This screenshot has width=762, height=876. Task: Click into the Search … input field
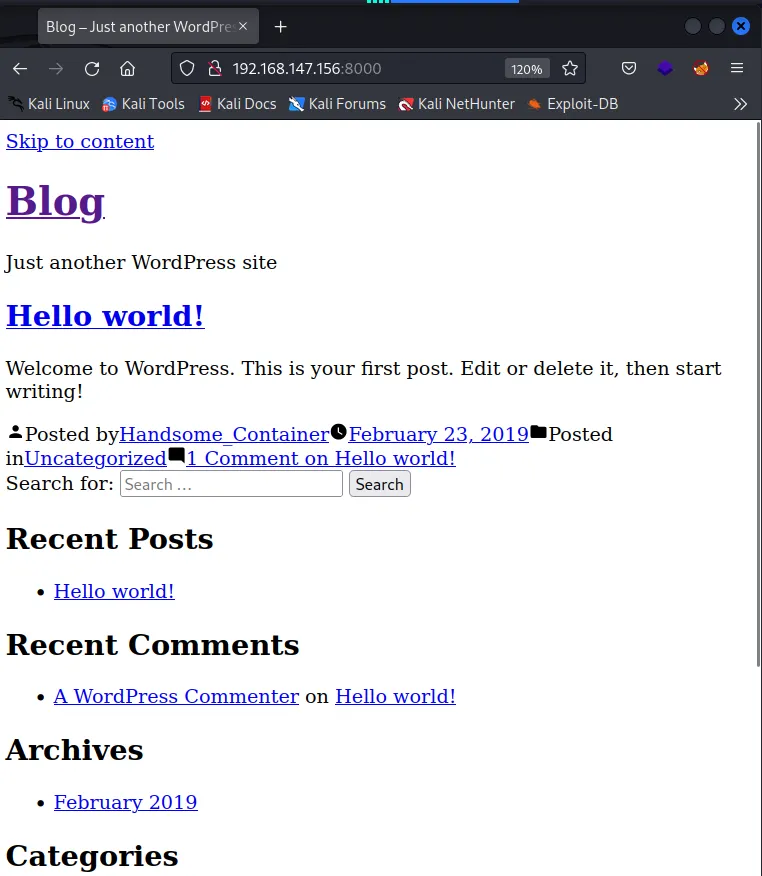231,484
